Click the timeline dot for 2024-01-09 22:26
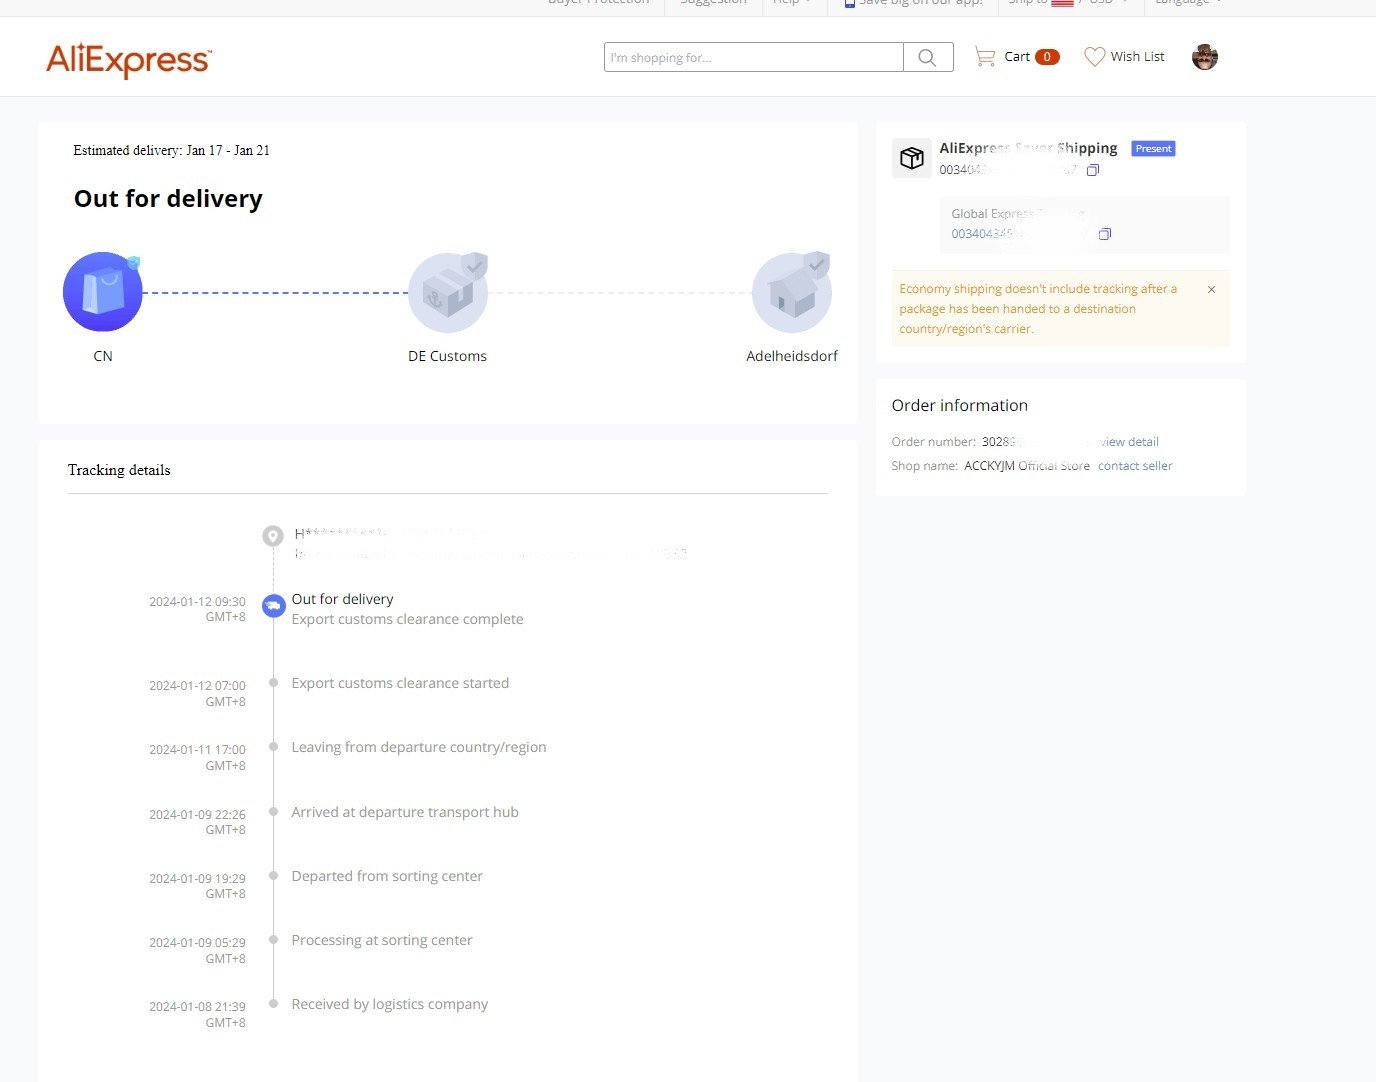The width and height of the screenshot is (1376, 1082). [x=273, y=812]
